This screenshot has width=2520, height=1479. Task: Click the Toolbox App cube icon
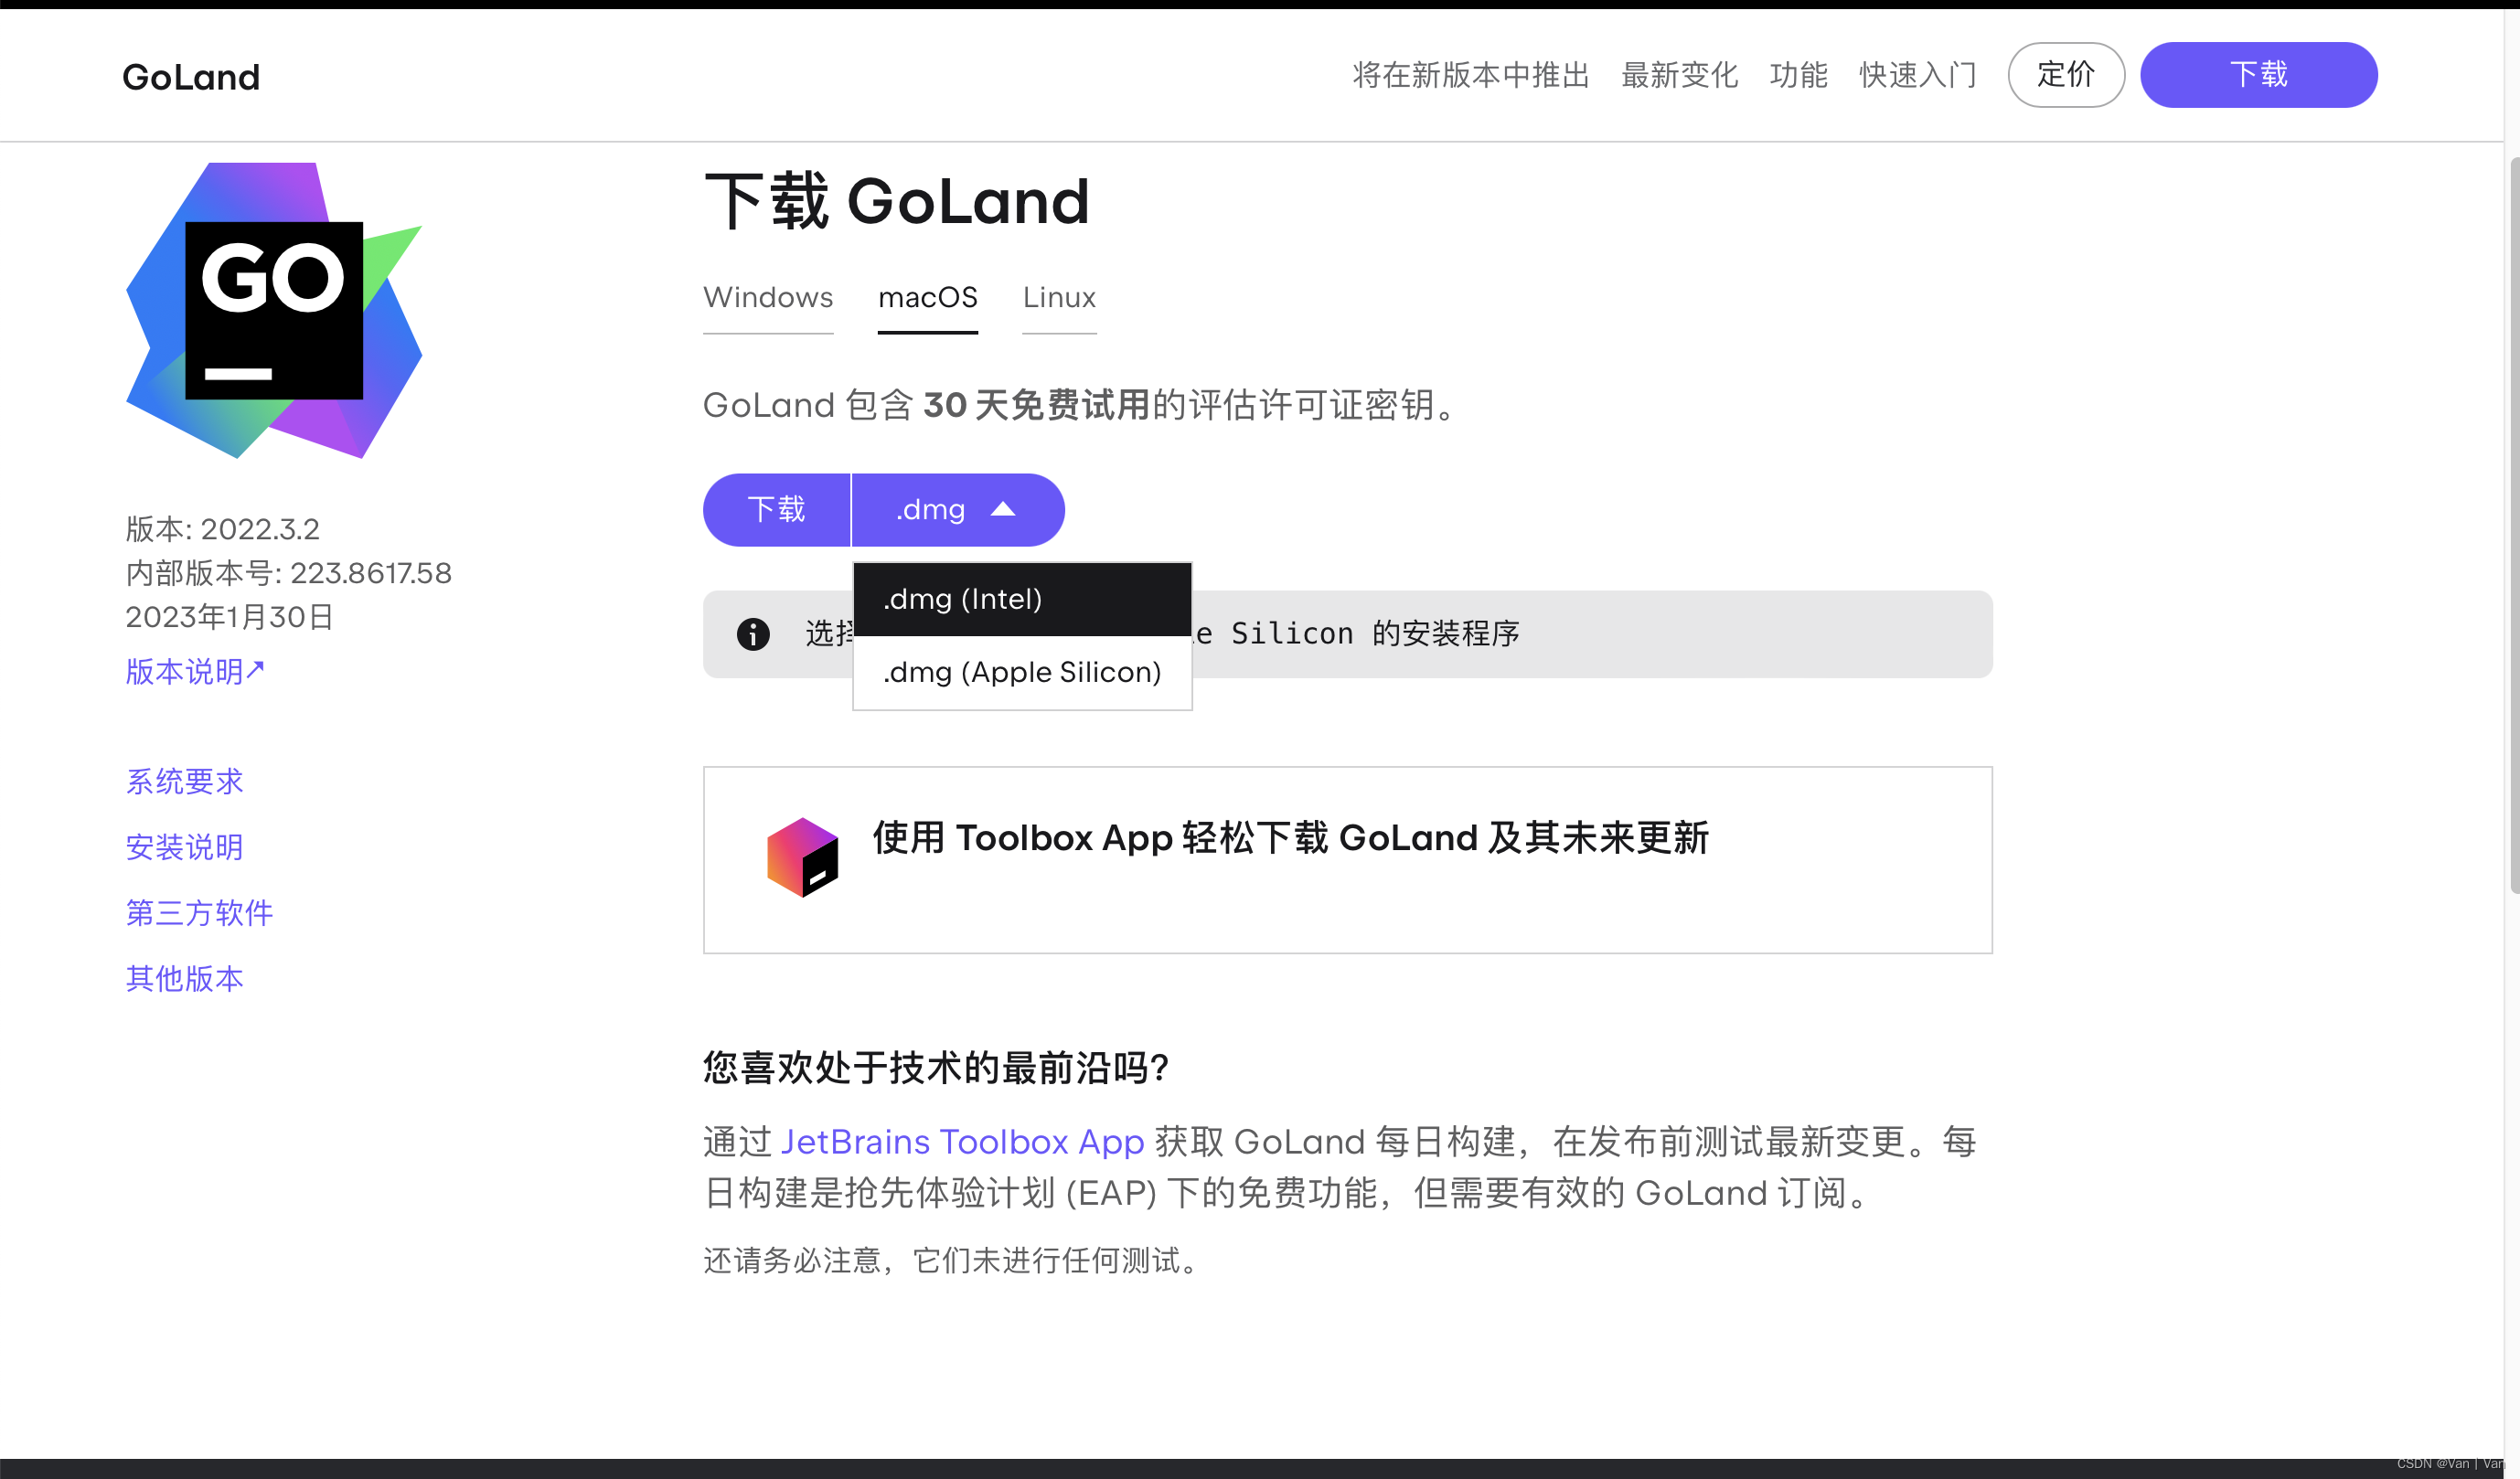(802, 857)
